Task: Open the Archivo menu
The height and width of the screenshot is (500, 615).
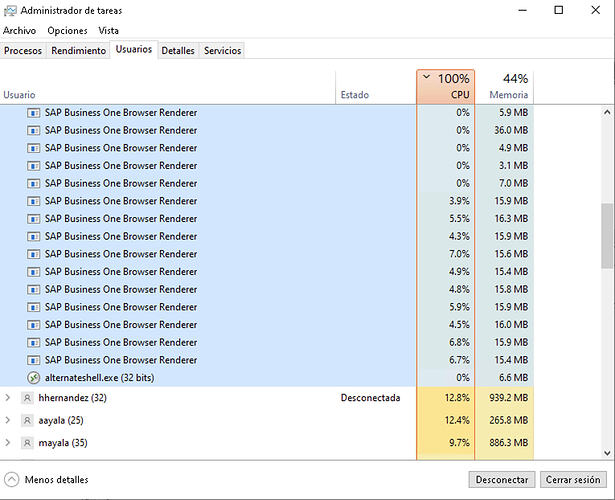Action: [x=20, y=31]
